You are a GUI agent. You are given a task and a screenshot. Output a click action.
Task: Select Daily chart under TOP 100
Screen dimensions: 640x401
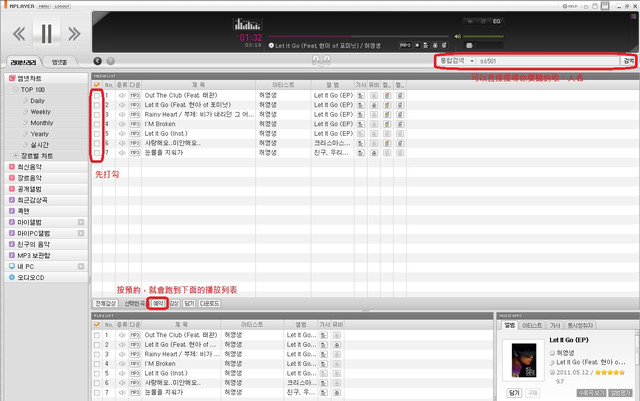[37, 101]
